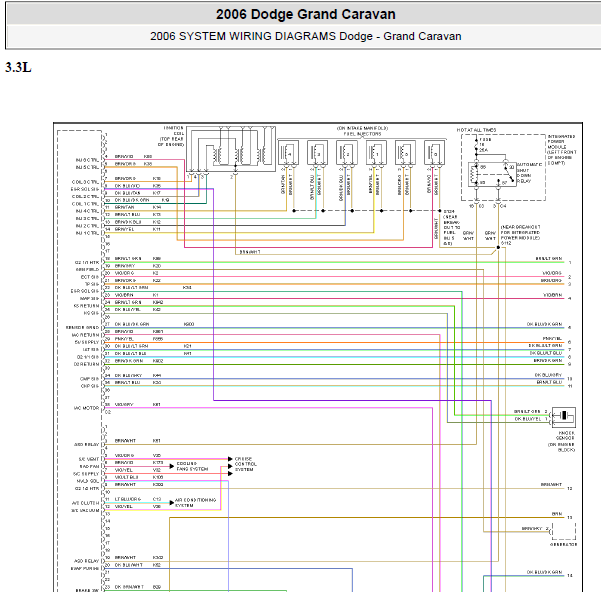The height and width of the screenshot is (592, 601).
Task: Click the "CMP SIG" pin label
Action: point(89,379)
